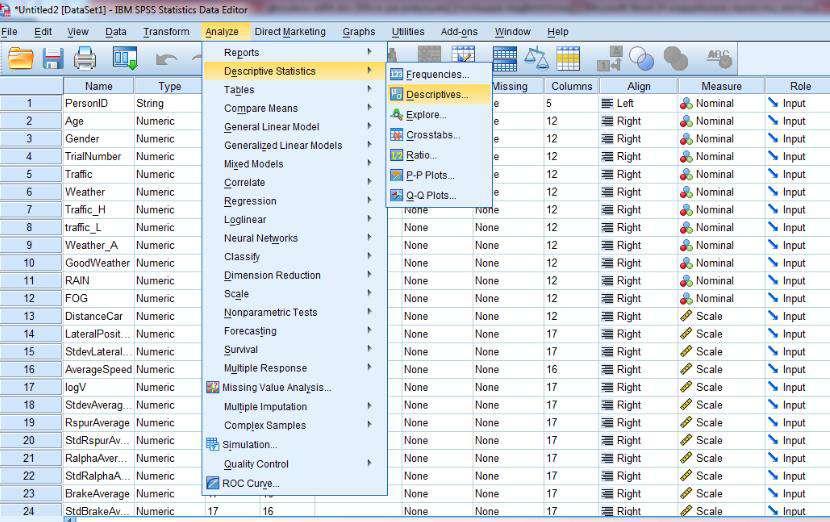Open the Help menu
This screenshot has height=522, width=830.
557,32
